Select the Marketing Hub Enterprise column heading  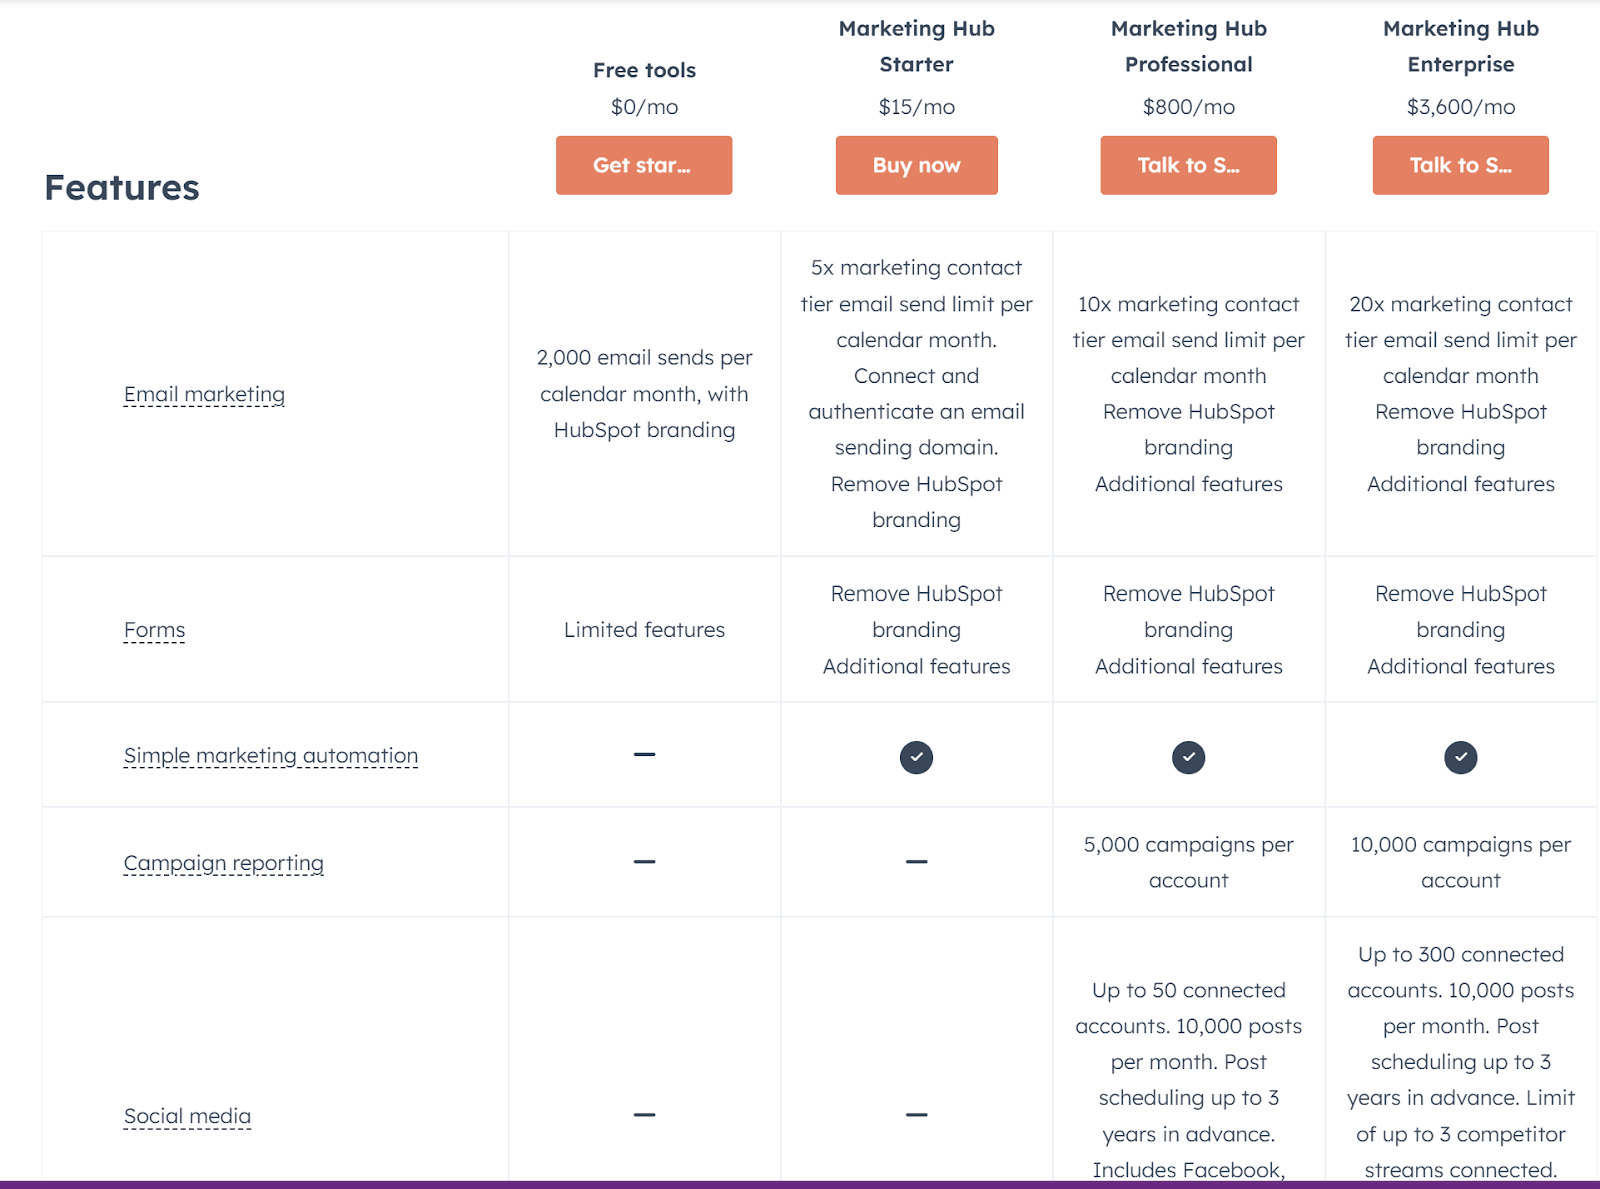coord(1460,46)
